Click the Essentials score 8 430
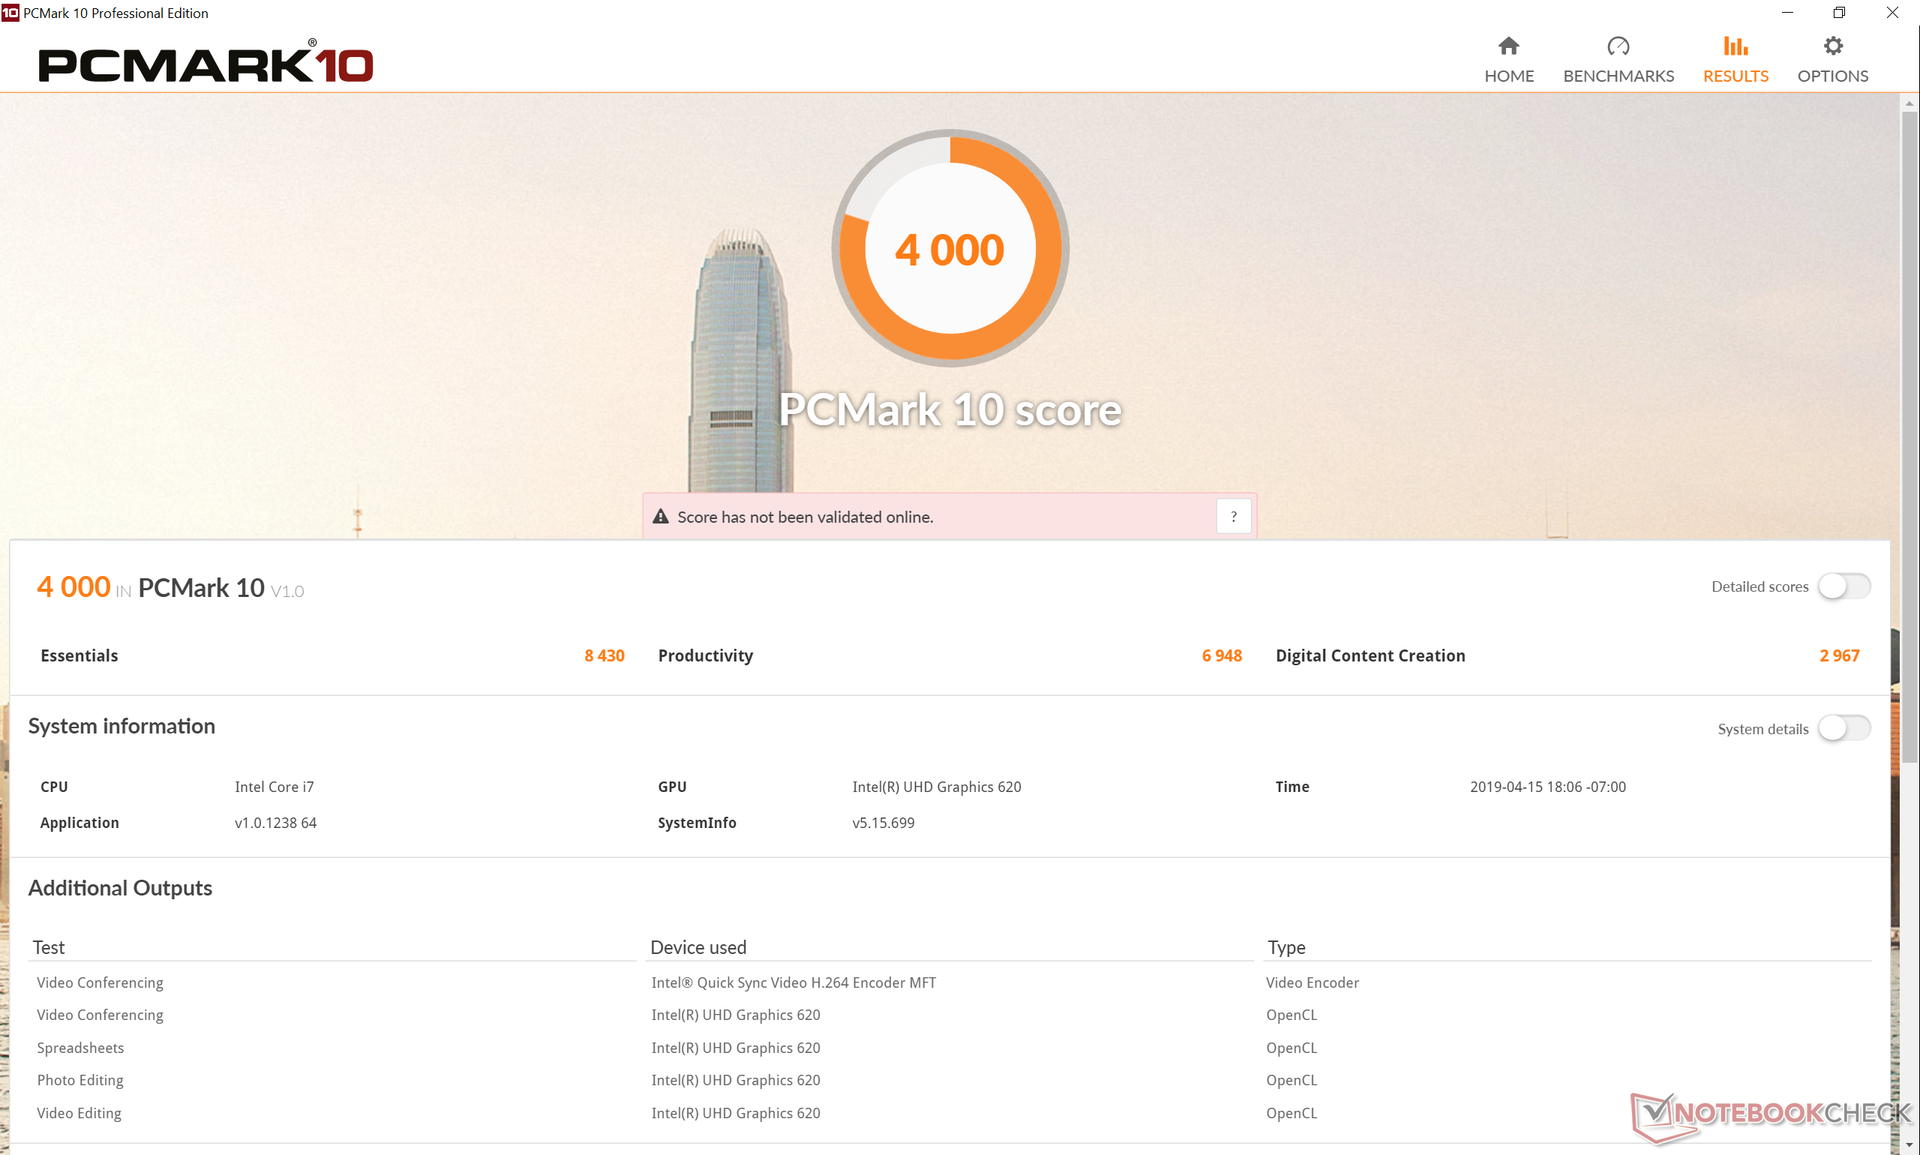This screenshot has width=1920, height=1155. (x=604, y=656)
